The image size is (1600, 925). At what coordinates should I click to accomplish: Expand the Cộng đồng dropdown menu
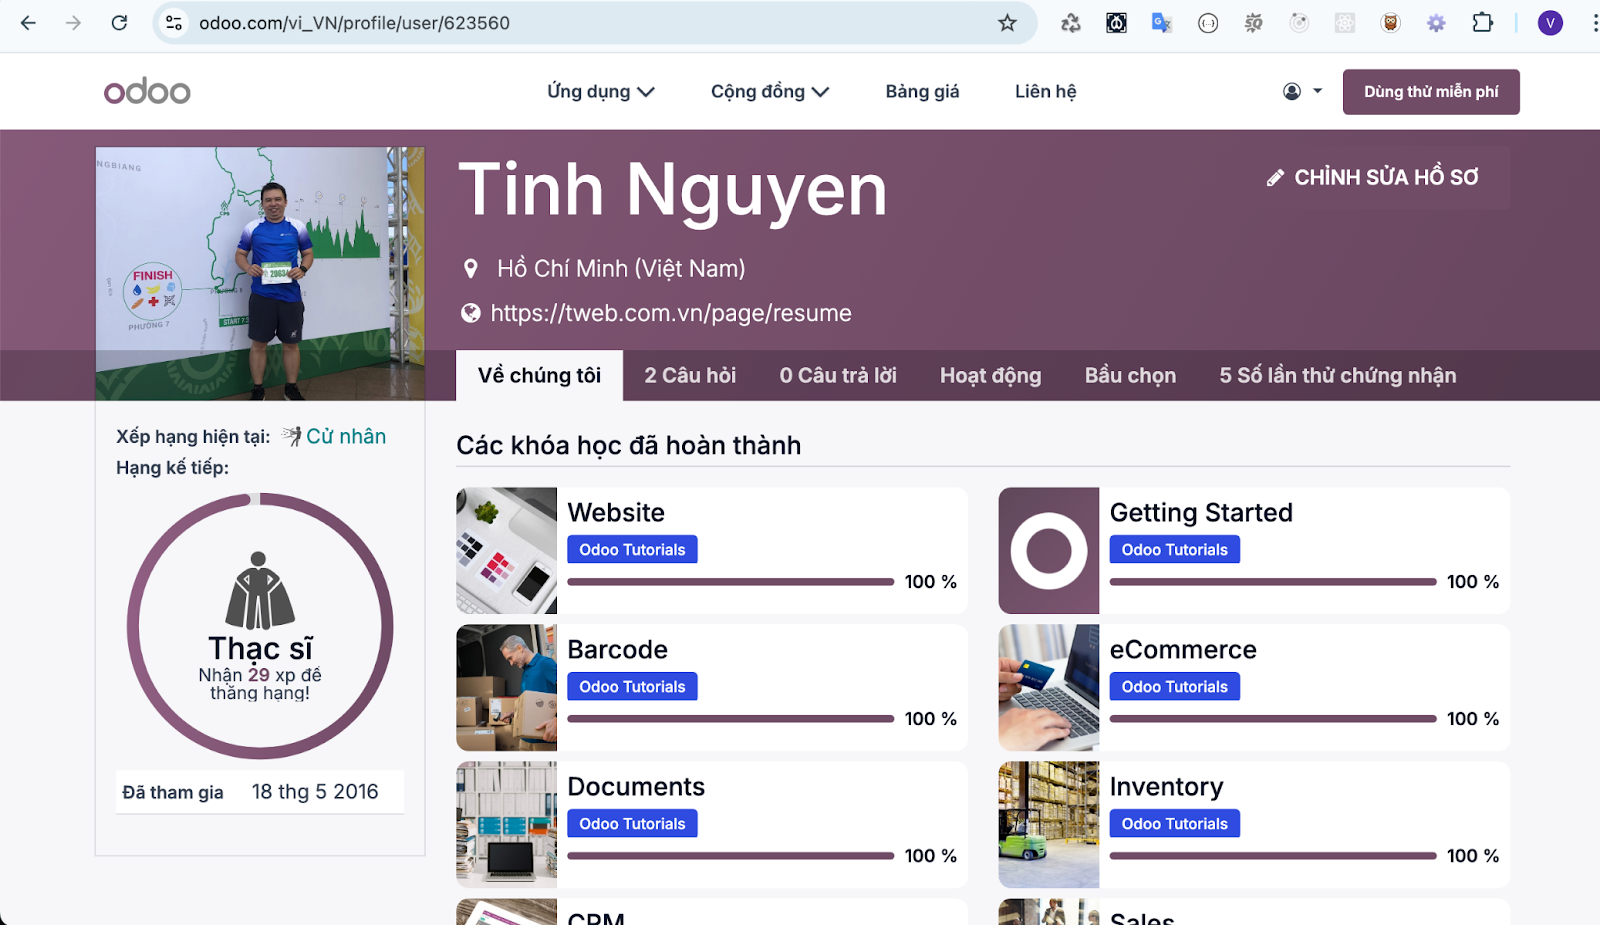[770, 91]
